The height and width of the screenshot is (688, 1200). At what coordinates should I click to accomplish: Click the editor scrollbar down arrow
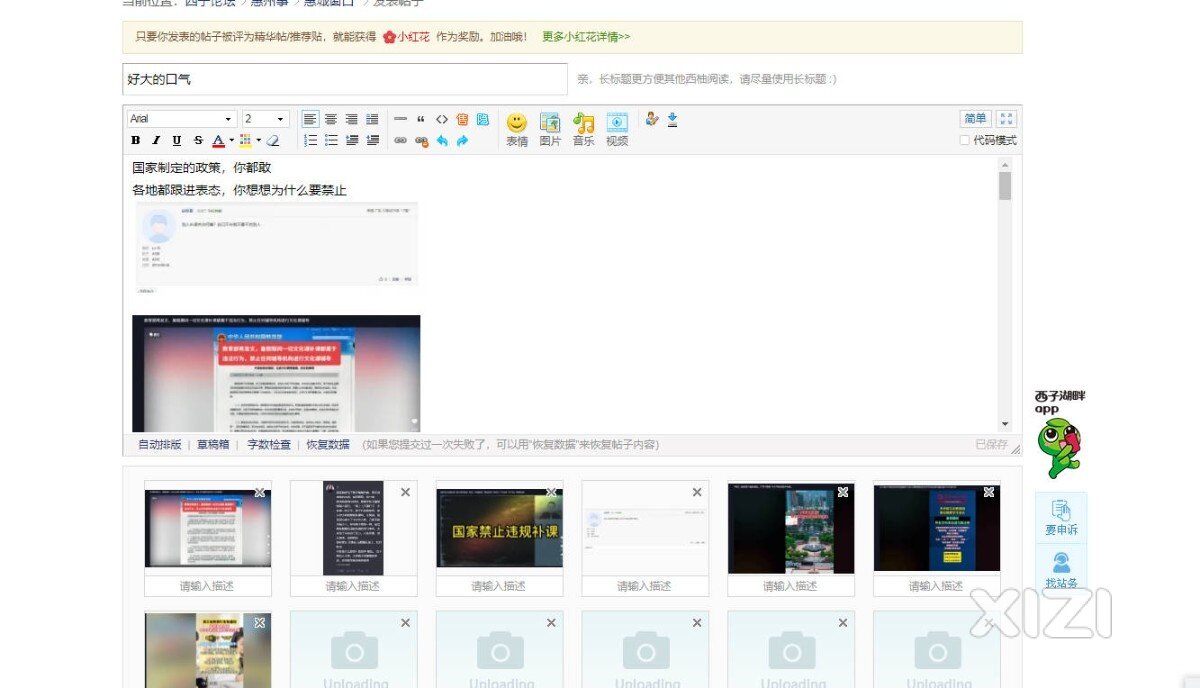[x=1005, y=424]
